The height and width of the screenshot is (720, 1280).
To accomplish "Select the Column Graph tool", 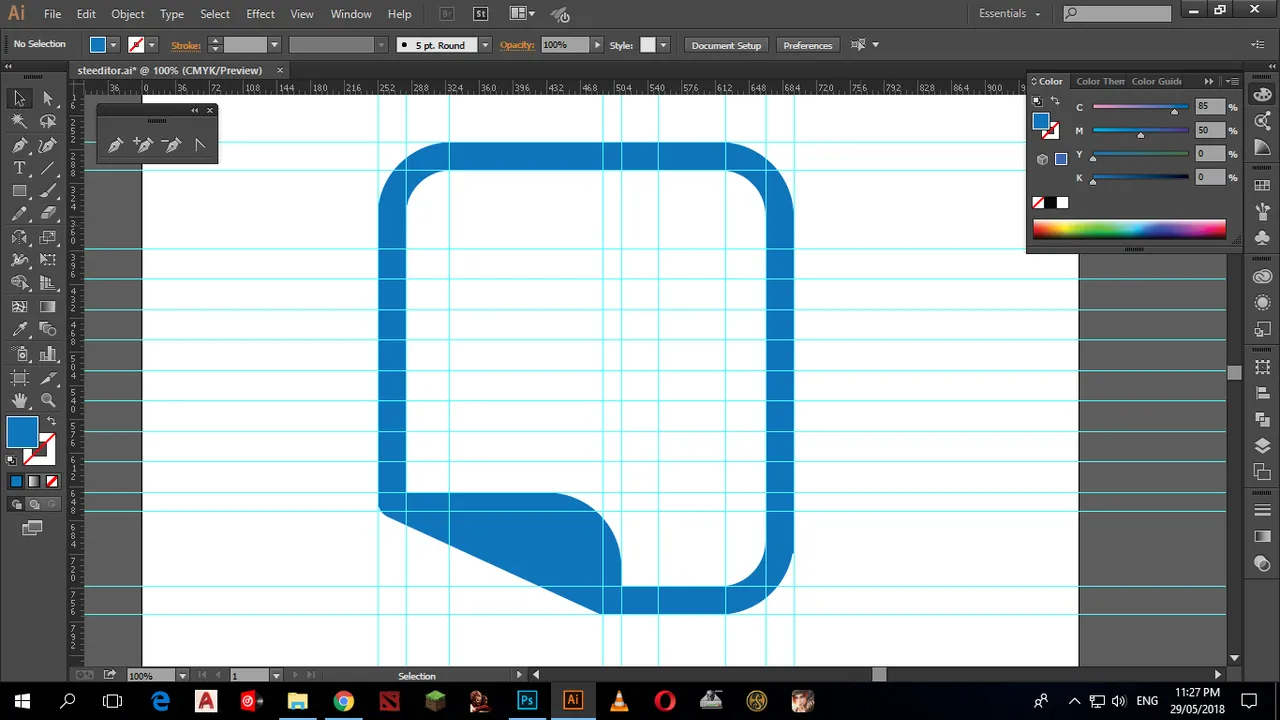I will pos(48,354).
